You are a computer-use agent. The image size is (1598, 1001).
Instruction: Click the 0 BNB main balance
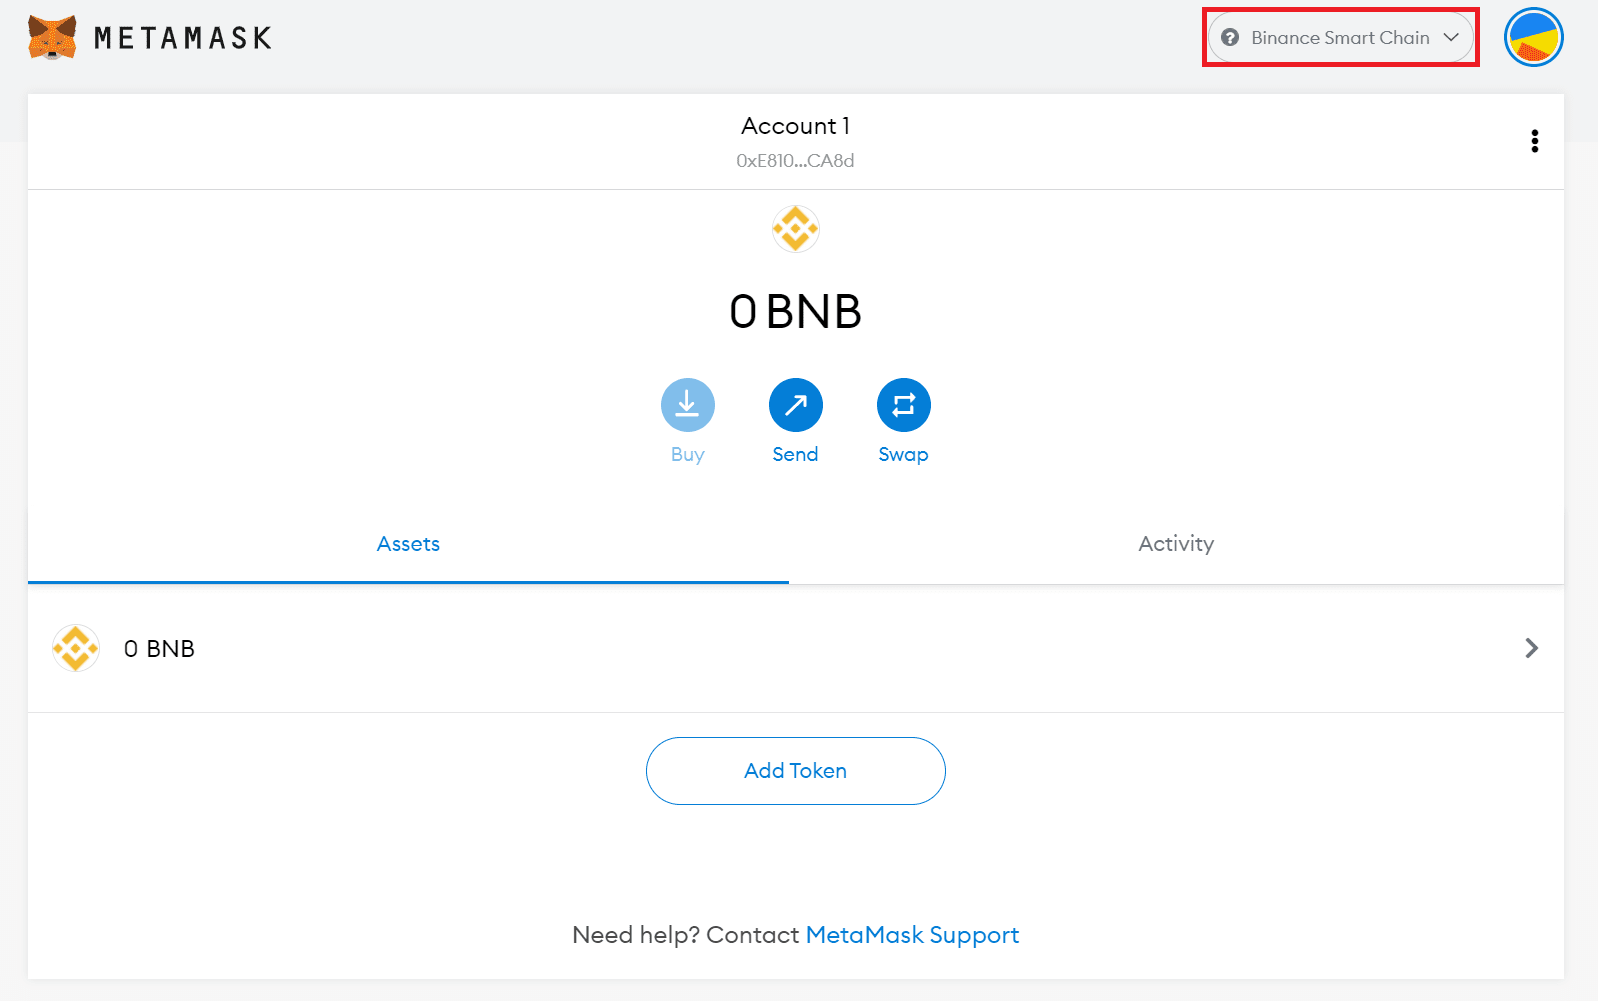[795, 311]
